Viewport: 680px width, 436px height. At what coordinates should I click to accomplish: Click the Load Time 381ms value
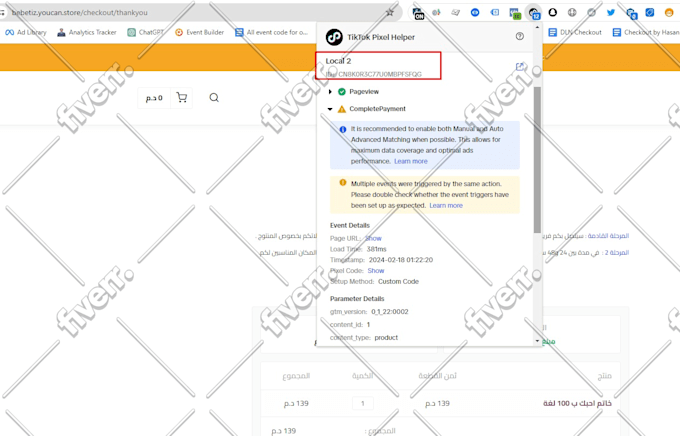(376, 249)
